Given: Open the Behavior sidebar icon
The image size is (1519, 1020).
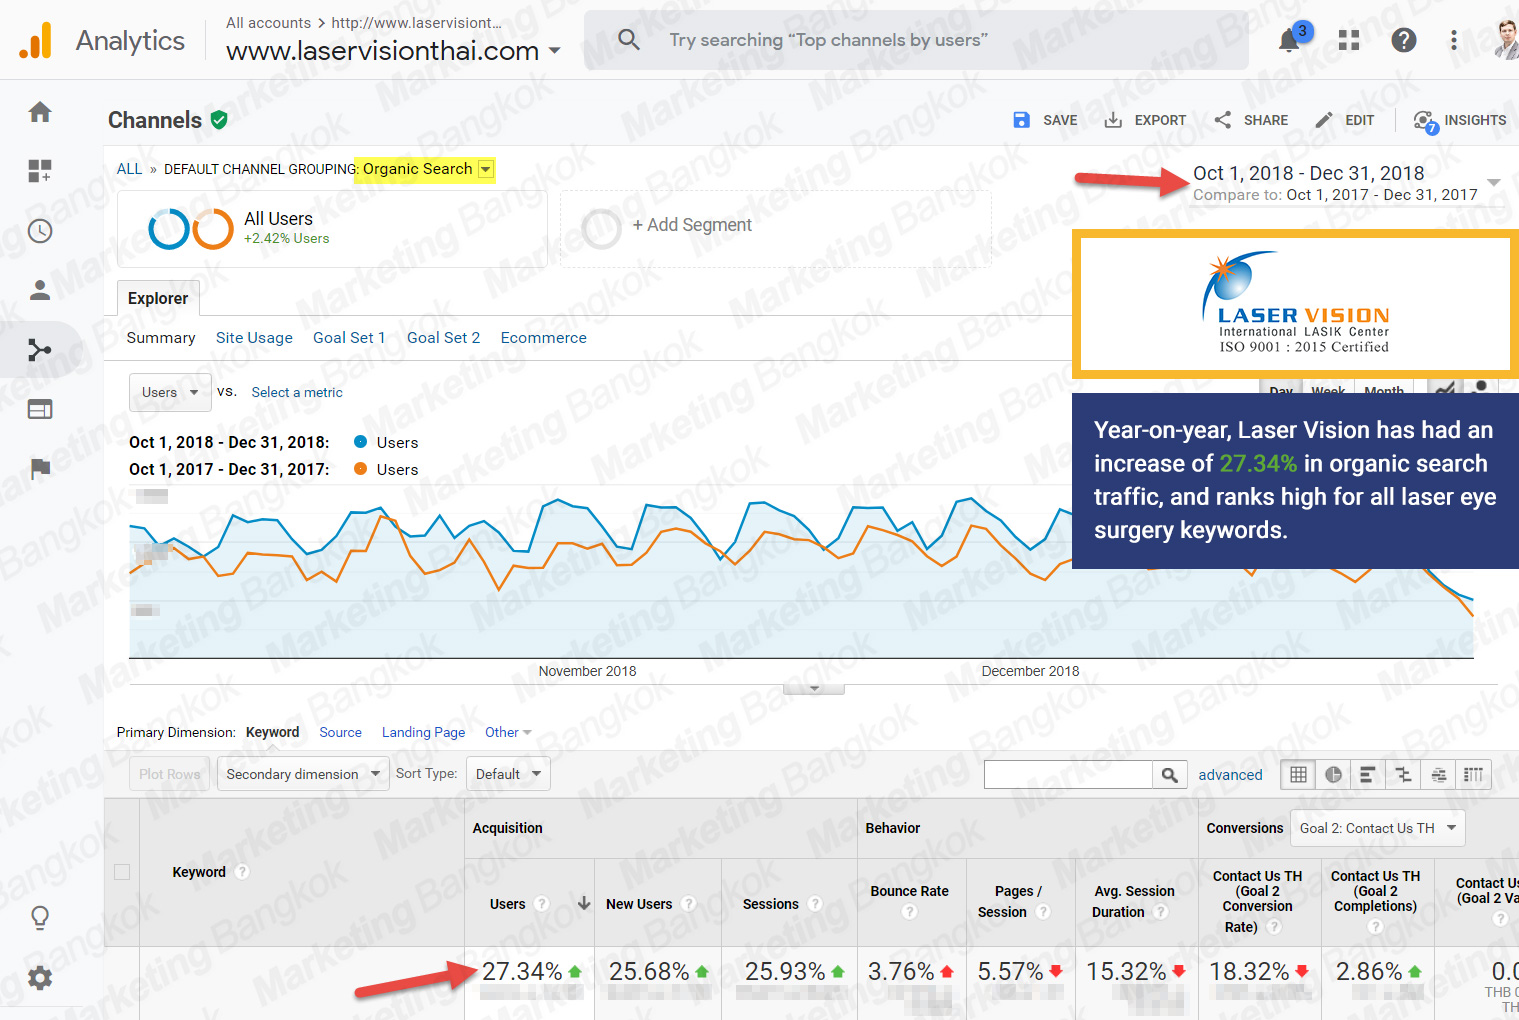Looking at the screenshot, I should click(x=40, y=409).
